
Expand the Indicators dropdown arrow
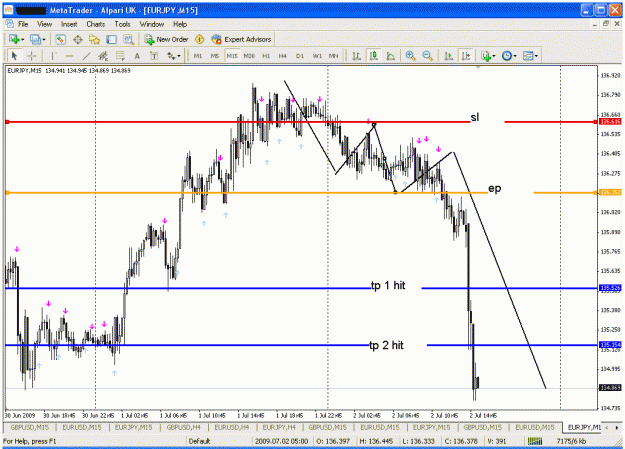point(494,56)
